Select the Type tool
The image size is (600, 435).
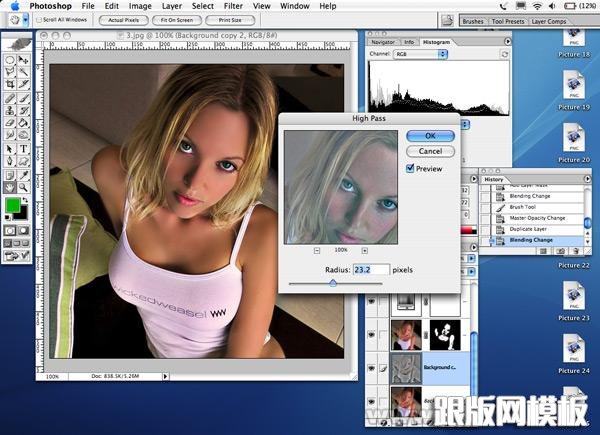(23, 149)
